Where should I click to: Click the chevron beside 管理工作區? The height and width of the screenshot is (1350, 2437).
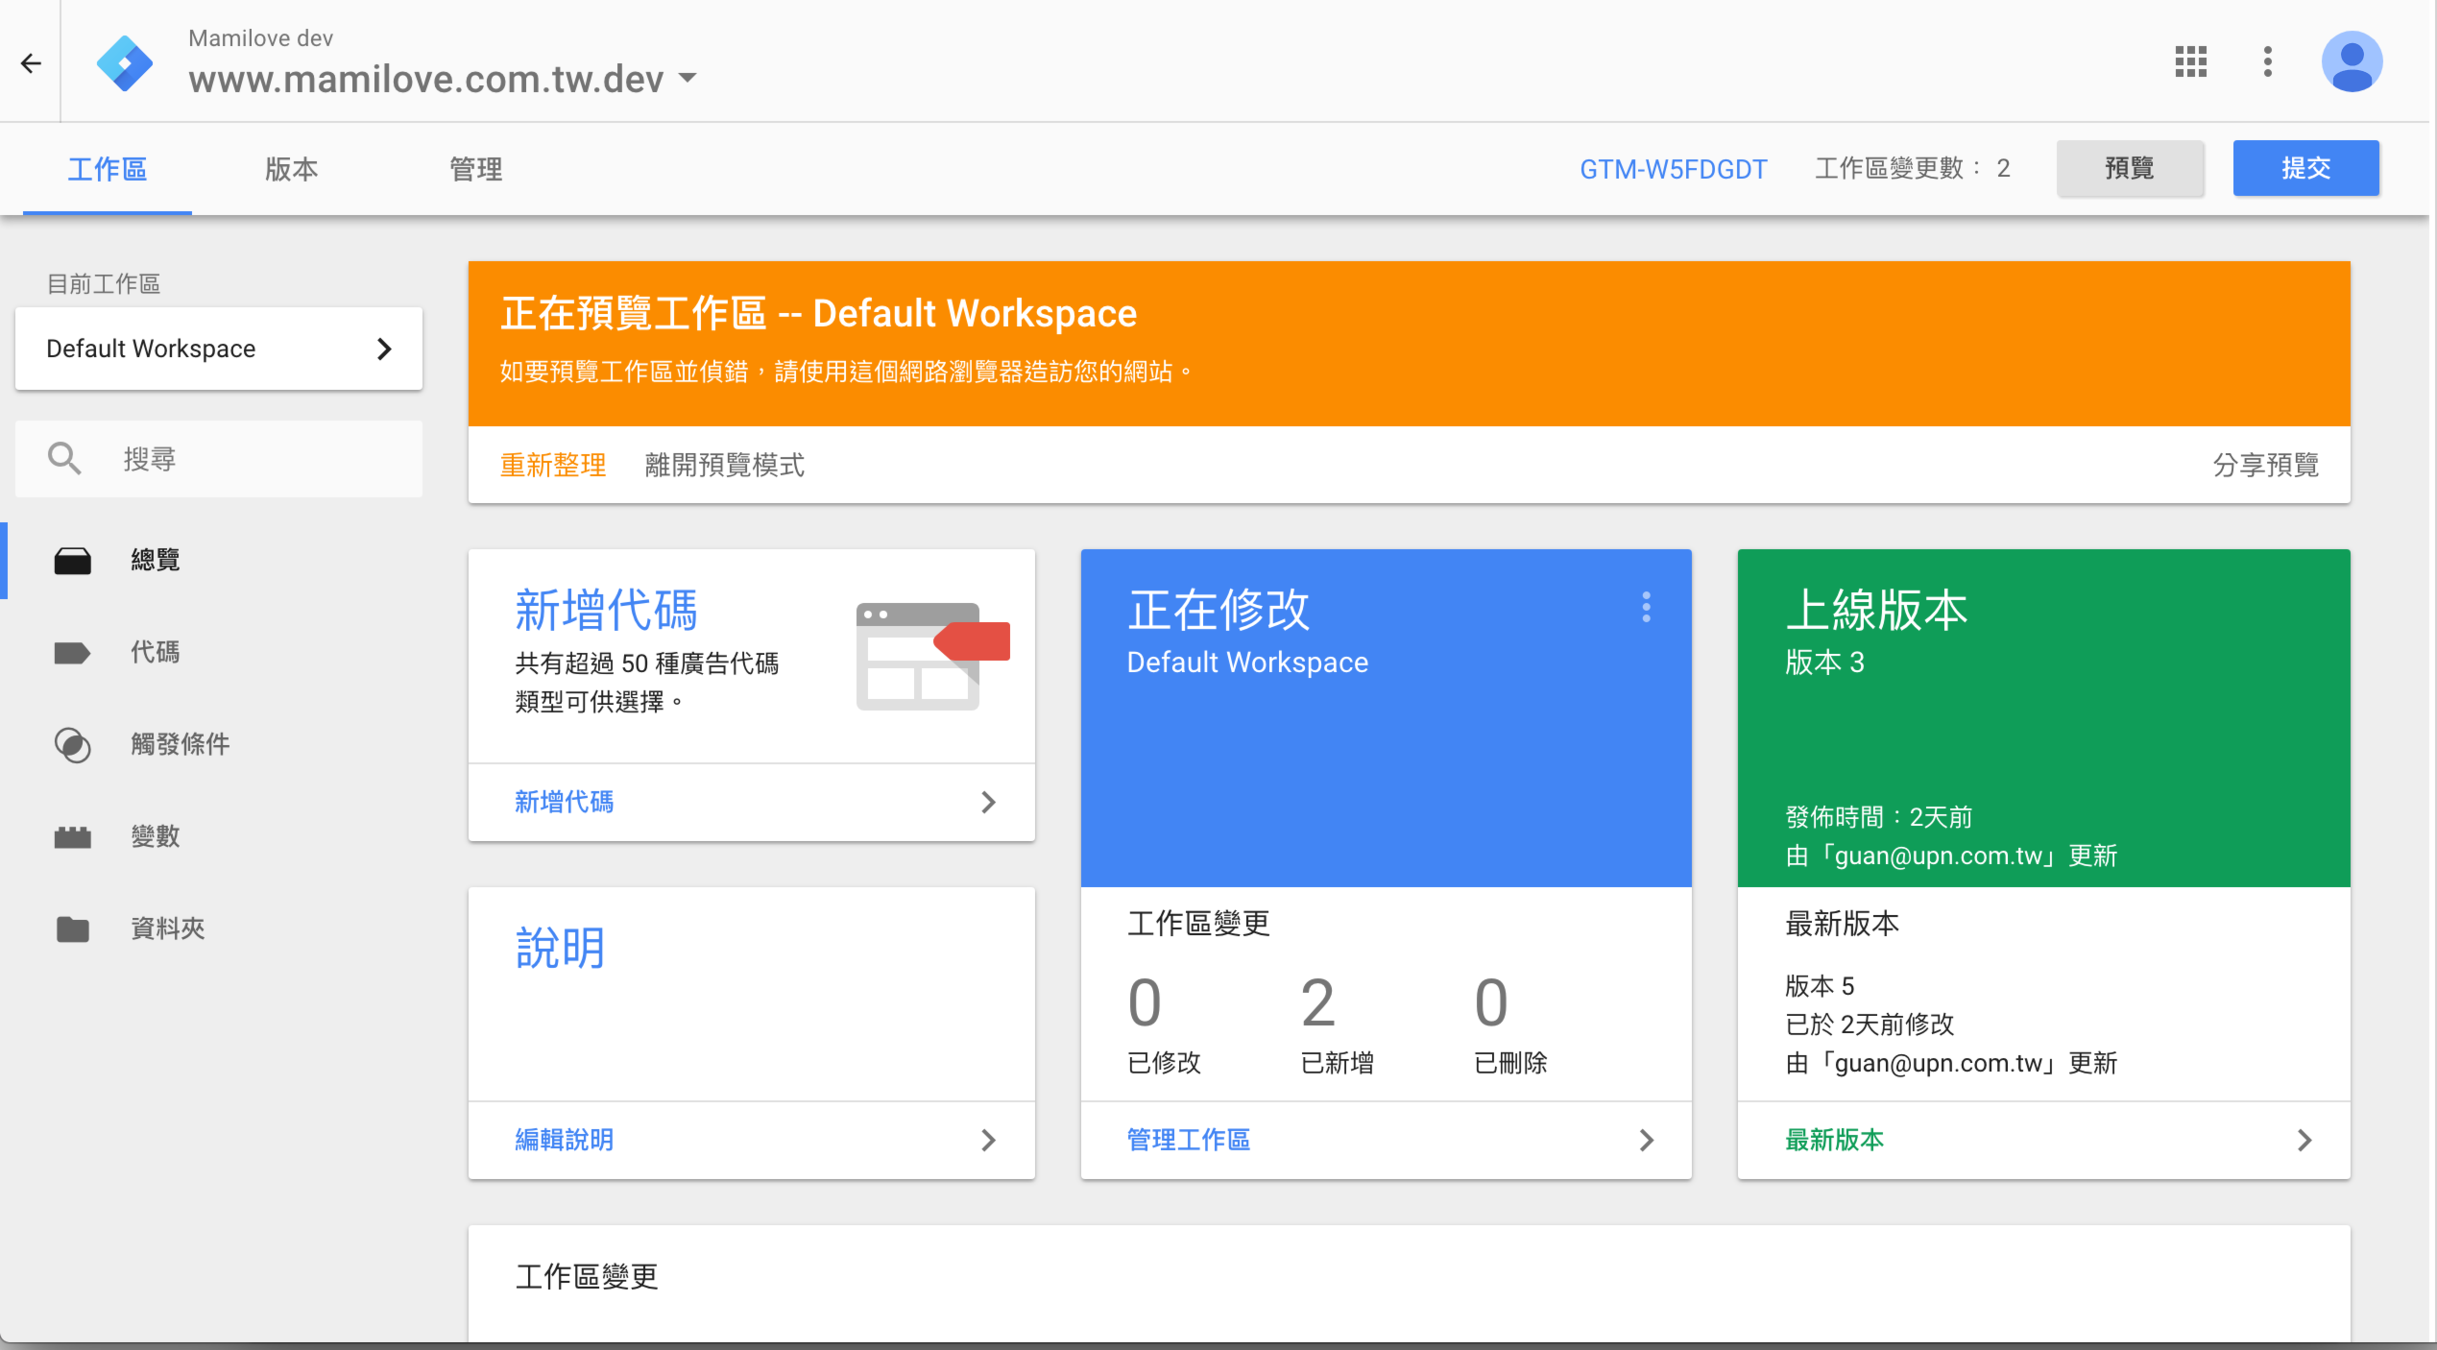1646,1140
